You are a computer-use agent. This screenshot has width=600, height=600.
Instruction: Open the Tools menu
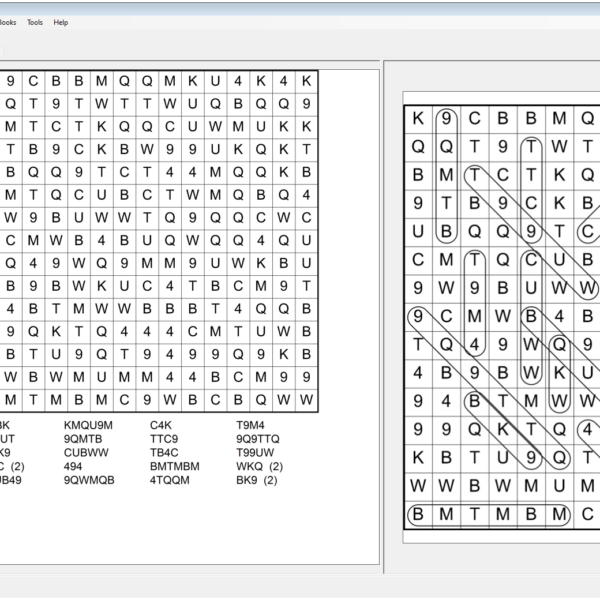35,22
